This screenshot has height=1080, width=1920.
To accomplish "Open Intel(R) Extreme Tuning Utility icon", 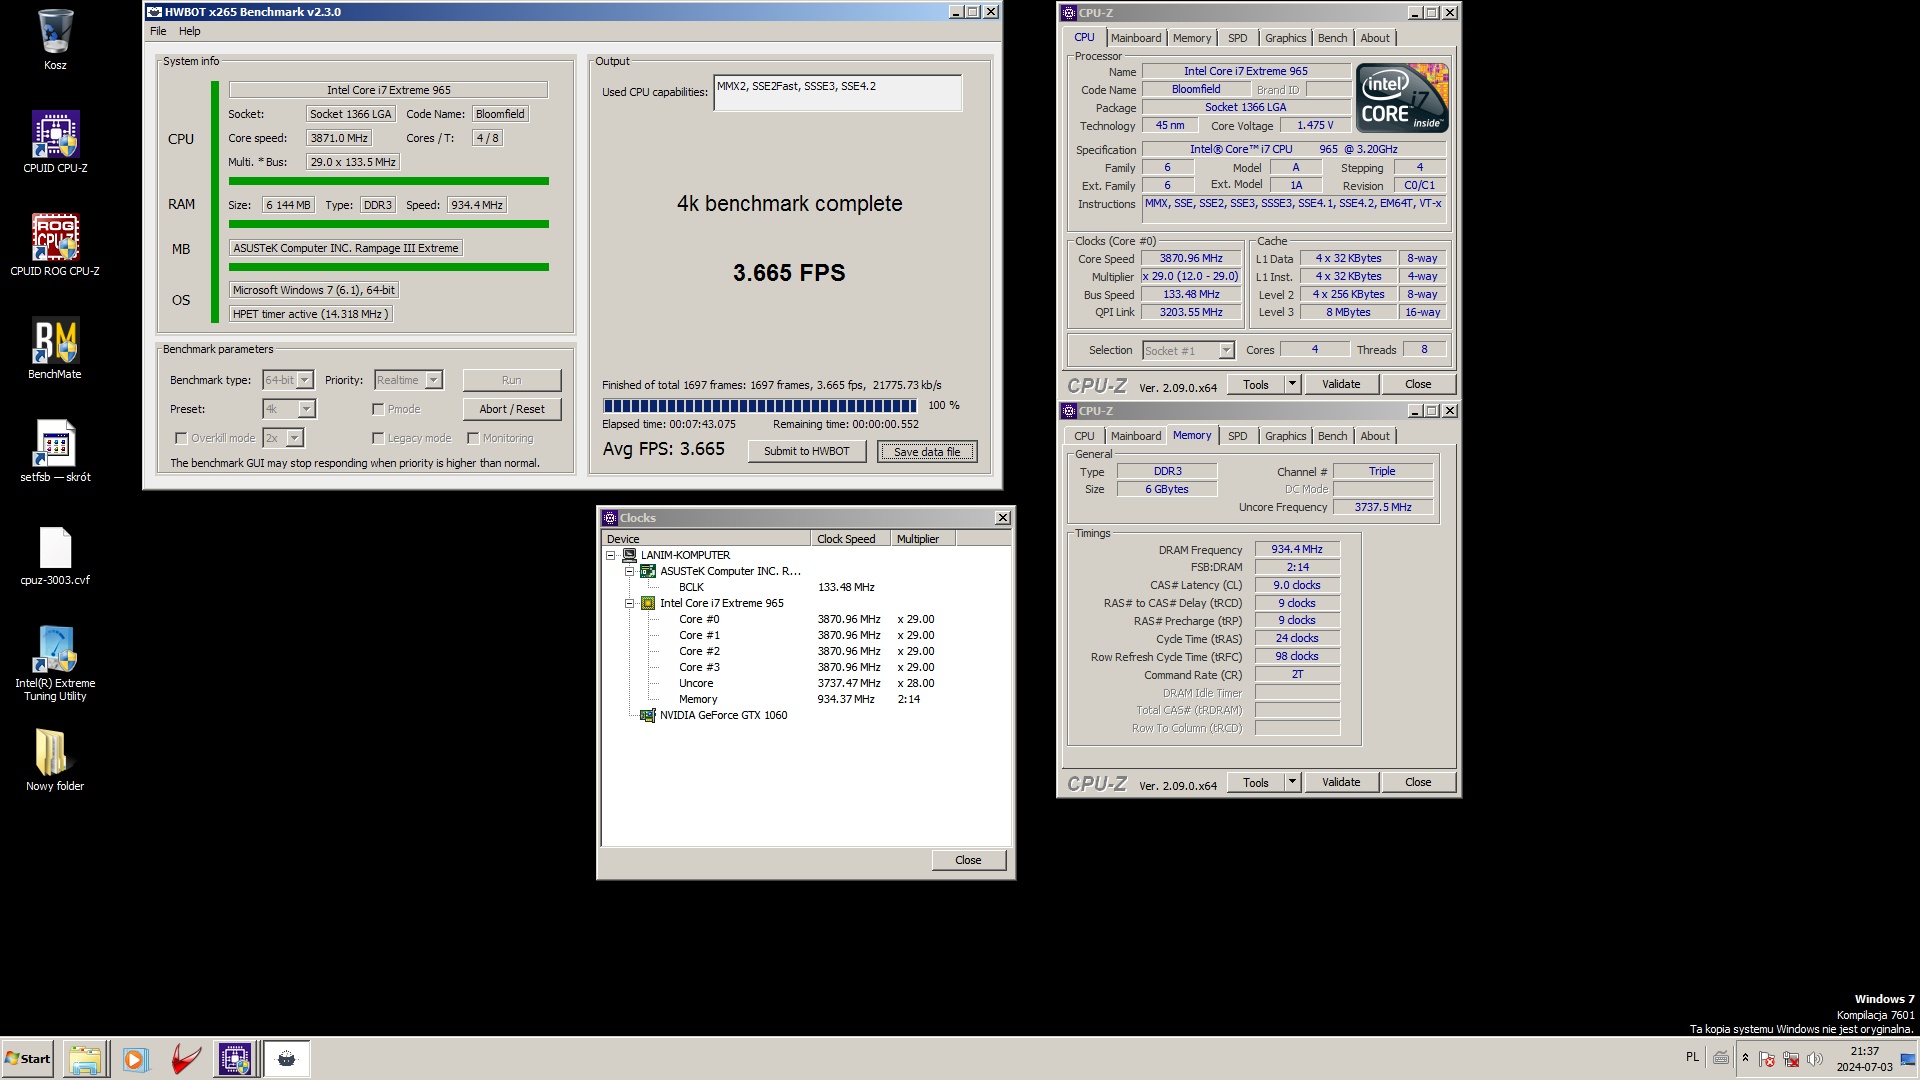I will 55,650.
